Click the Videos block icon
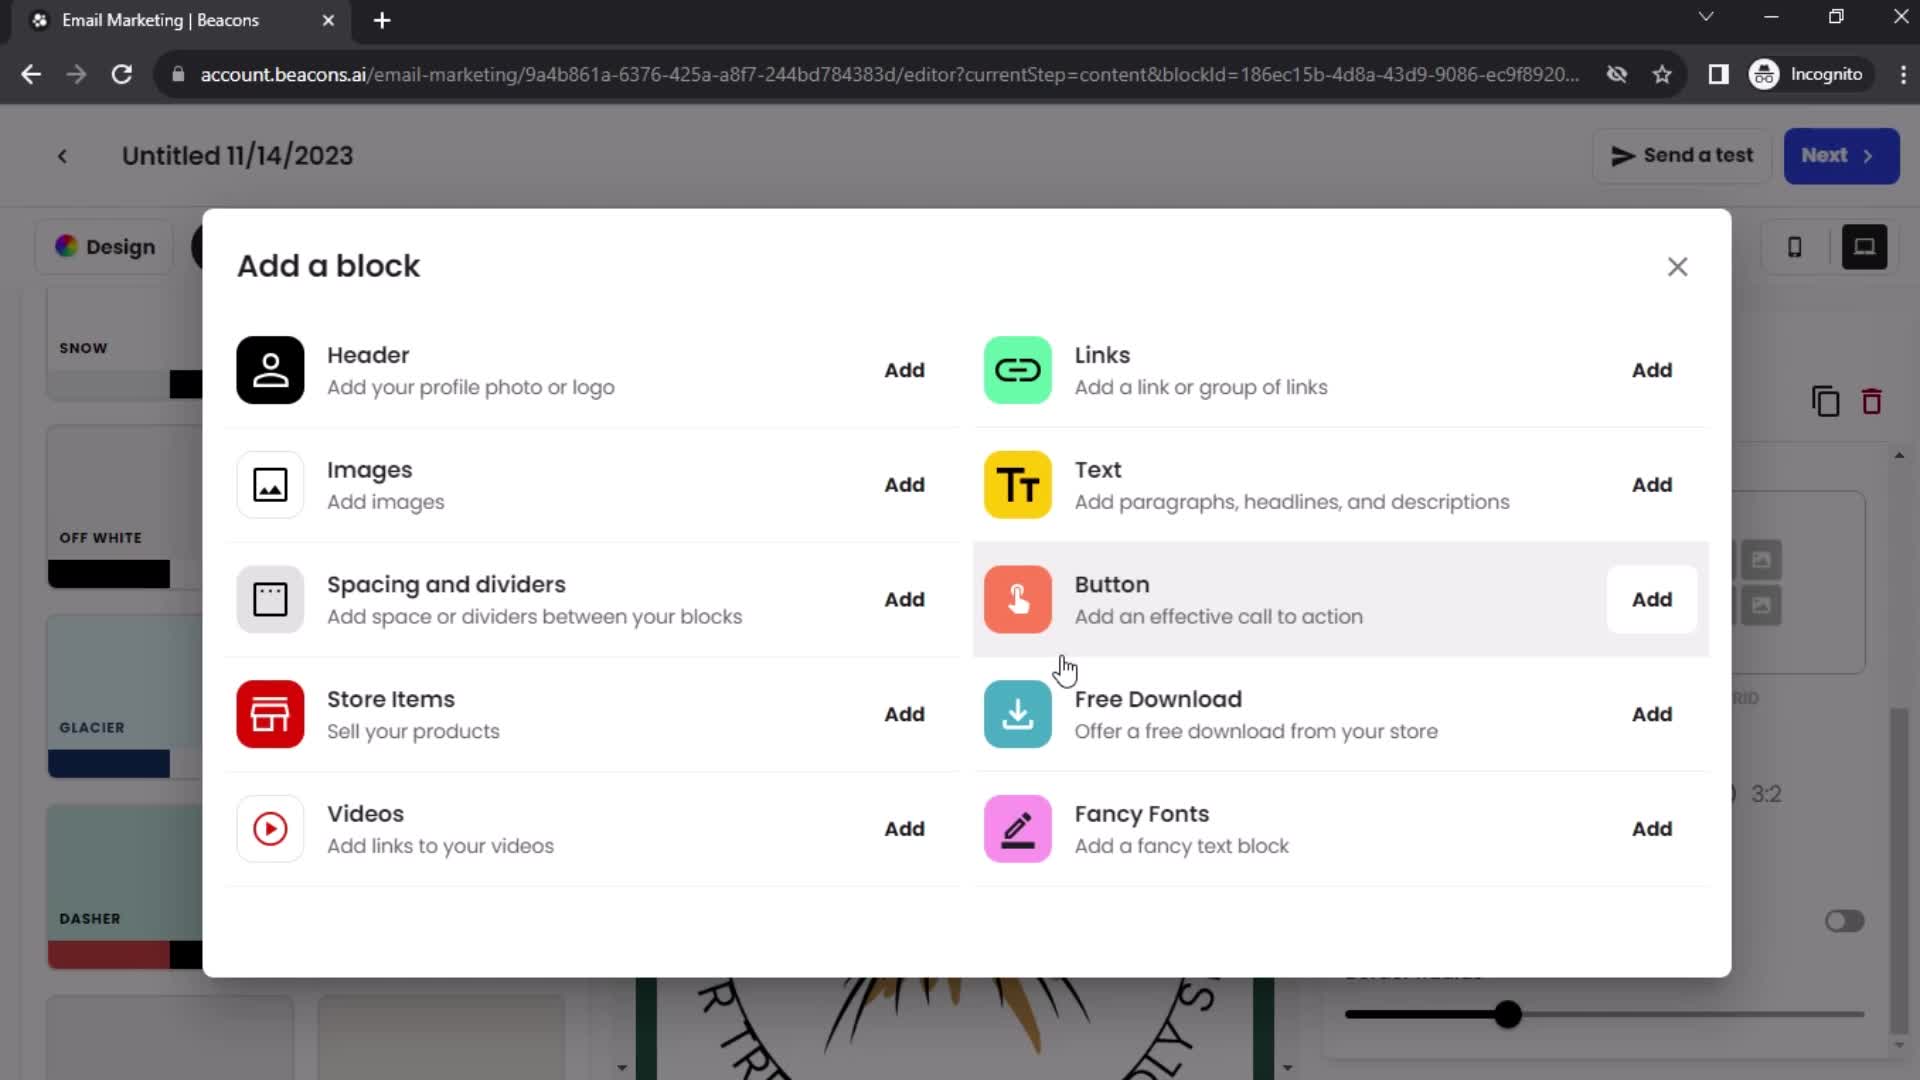Screen dimensions: 1920x1080 pyautogui.click(x=270, y=828)
